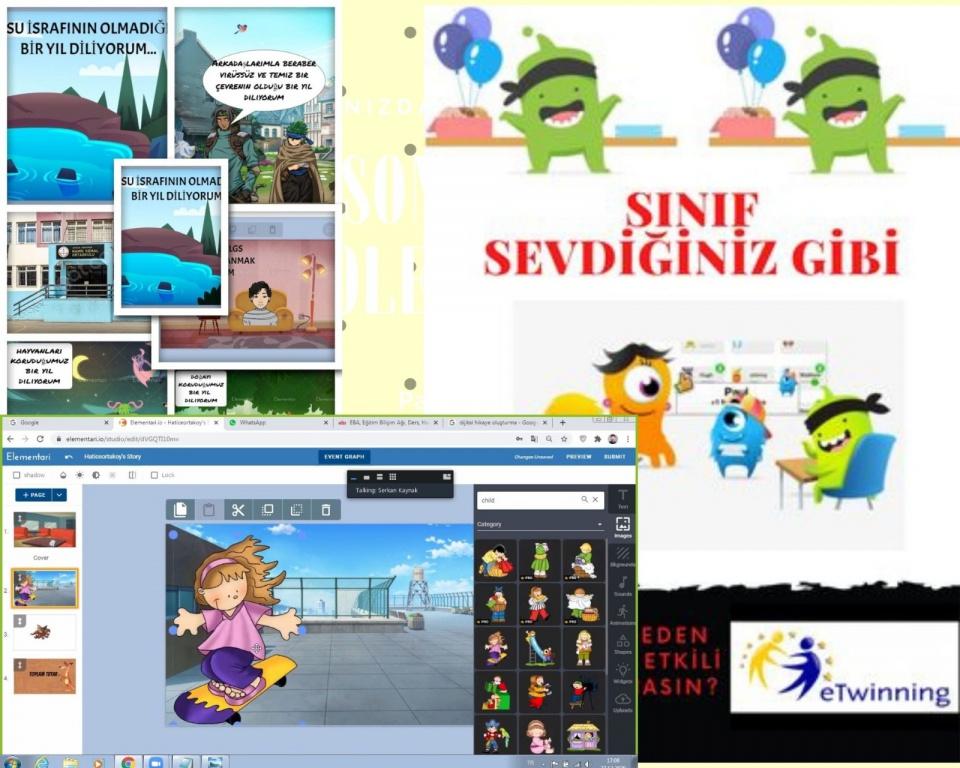
Task: Reload the page with browser refresh icon
Action: (x=40, y=439)
